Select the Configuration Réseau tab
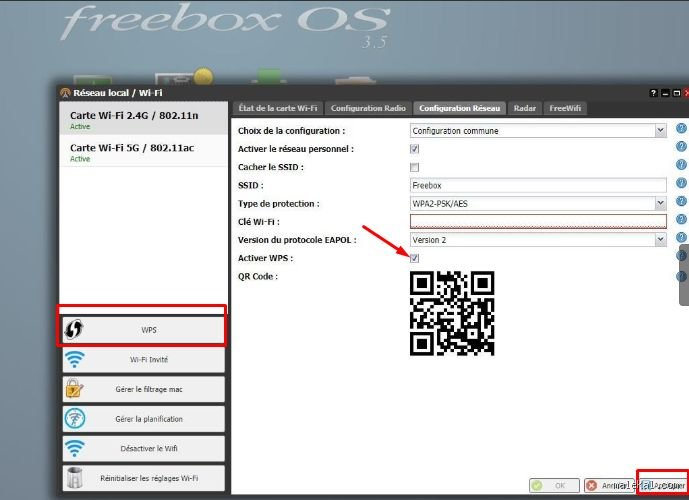This screenshot has width=689, height=500. tap(460, 108)
